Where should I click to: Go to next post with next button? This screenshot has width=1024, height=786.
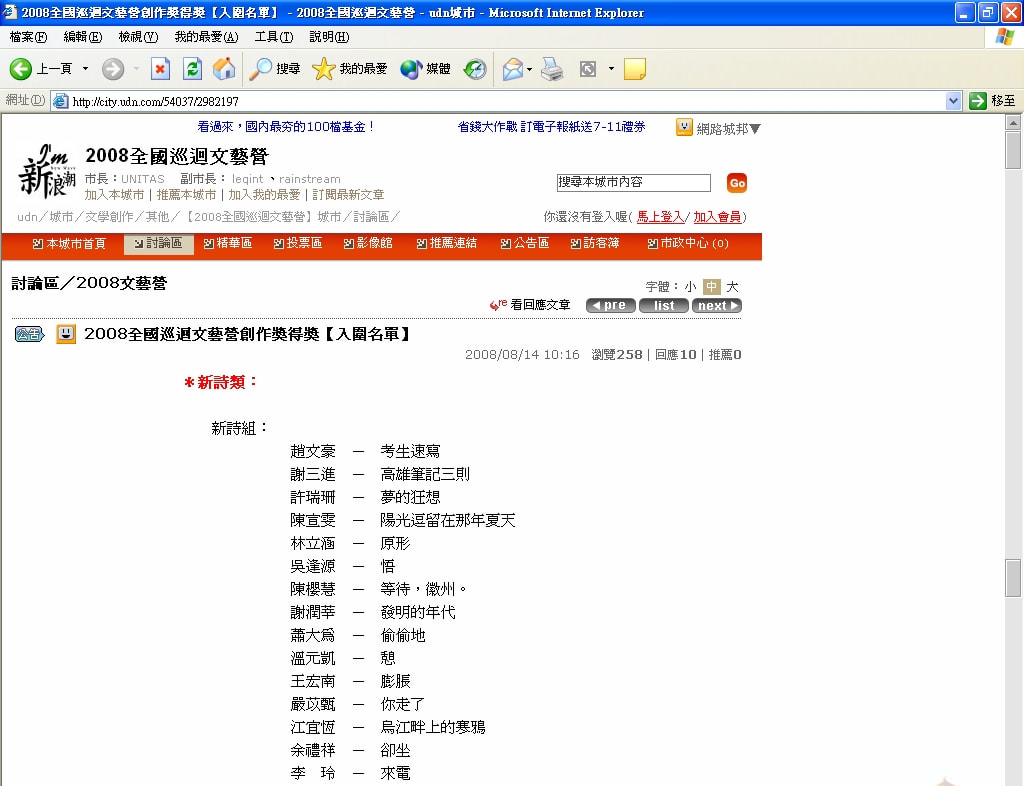point(716,306)
